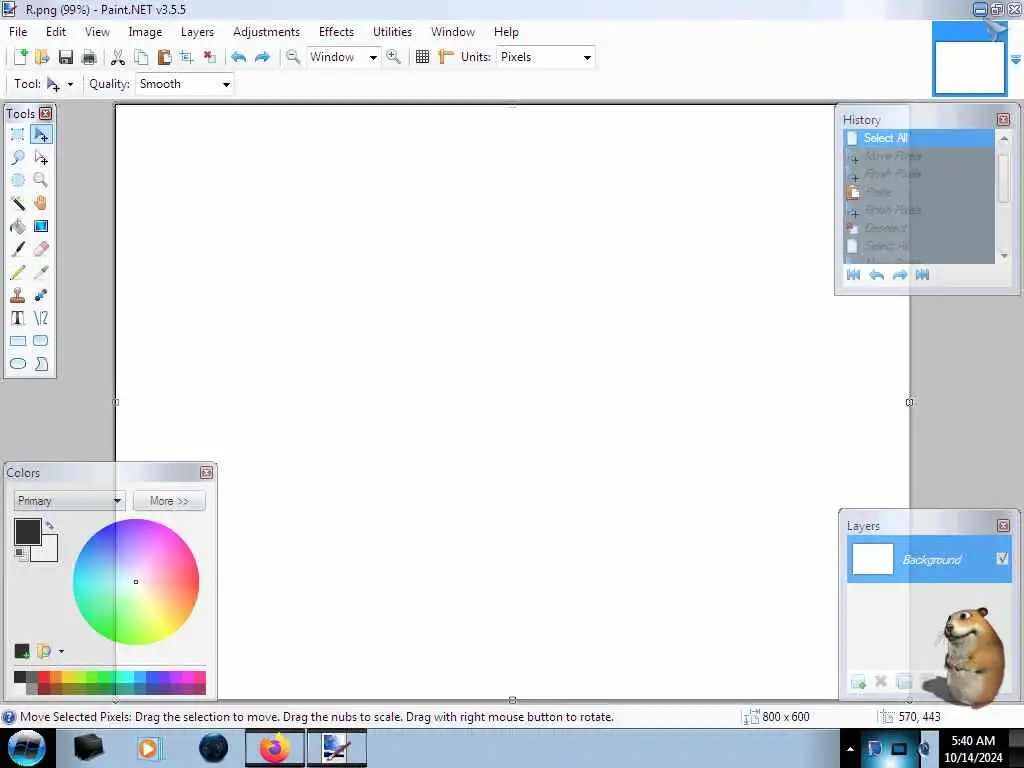Viewport: 1024px width, 768px height.
Task: Select the Rounded Rectangle tool
Action: 40,341
